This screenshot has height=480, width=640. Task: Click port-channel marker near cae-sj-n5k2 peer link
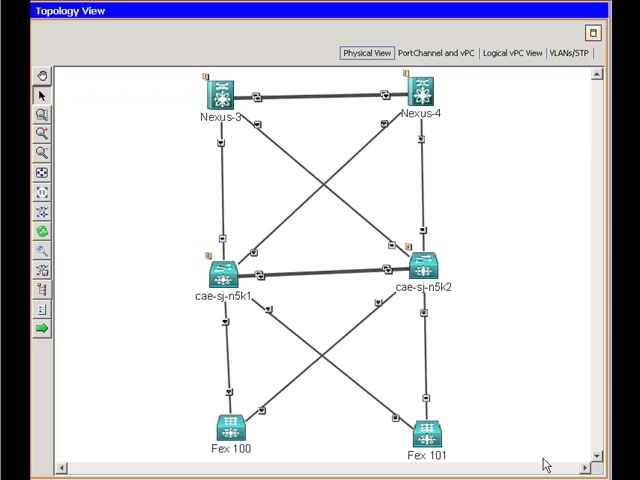pyautogui.click(x=387, y=269)
